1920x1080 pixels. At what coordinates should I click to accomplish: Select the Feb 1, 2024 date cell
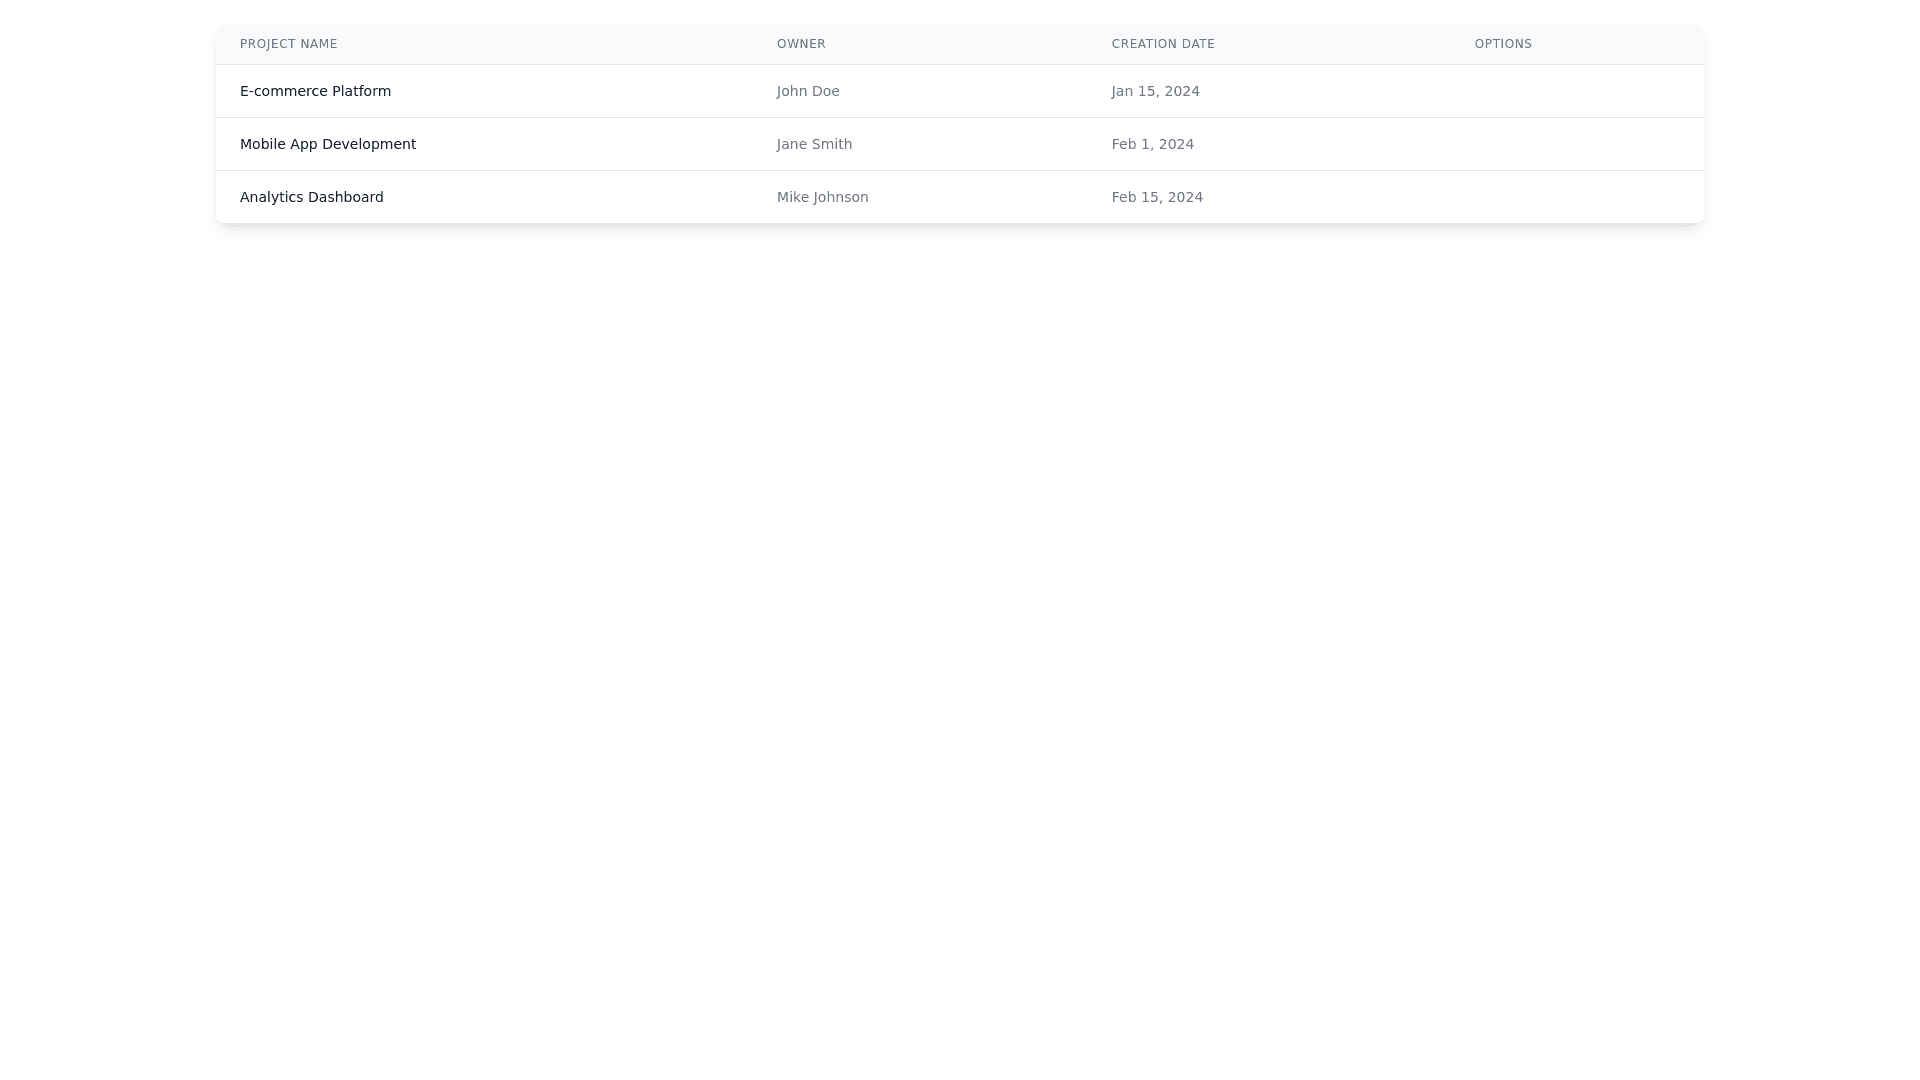1152,144
